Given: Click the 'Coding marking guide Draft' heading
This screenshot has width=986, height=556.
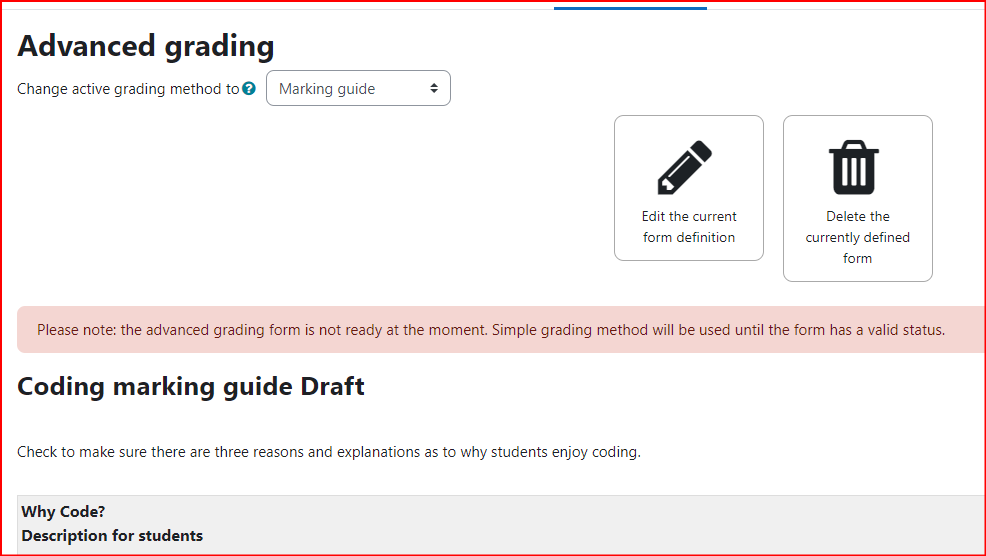Looking at the screenshot, I should [191, 386].
